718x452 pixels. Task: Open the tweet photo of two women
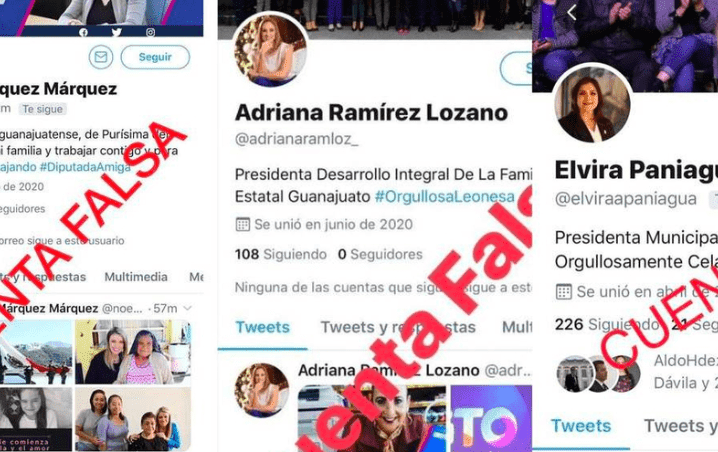tap(133, 352)
